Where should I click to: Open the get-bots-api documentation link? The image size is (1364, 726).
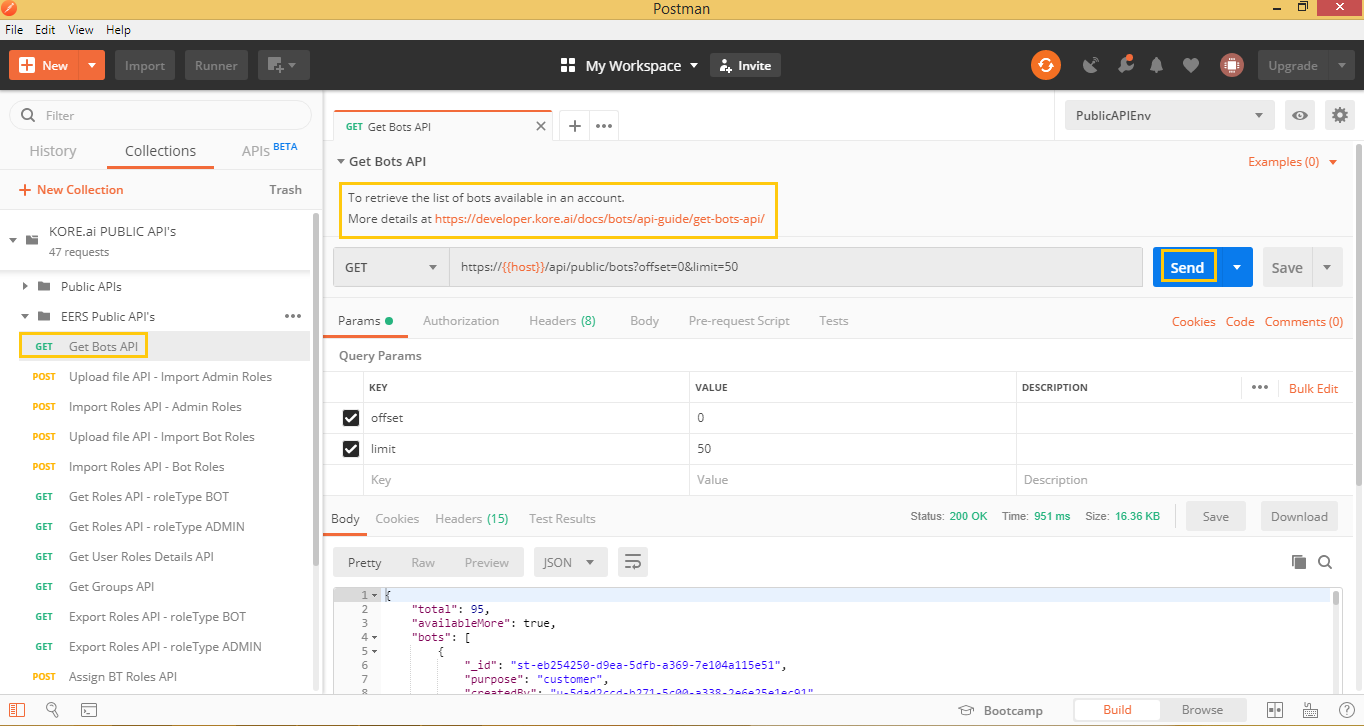601,218
